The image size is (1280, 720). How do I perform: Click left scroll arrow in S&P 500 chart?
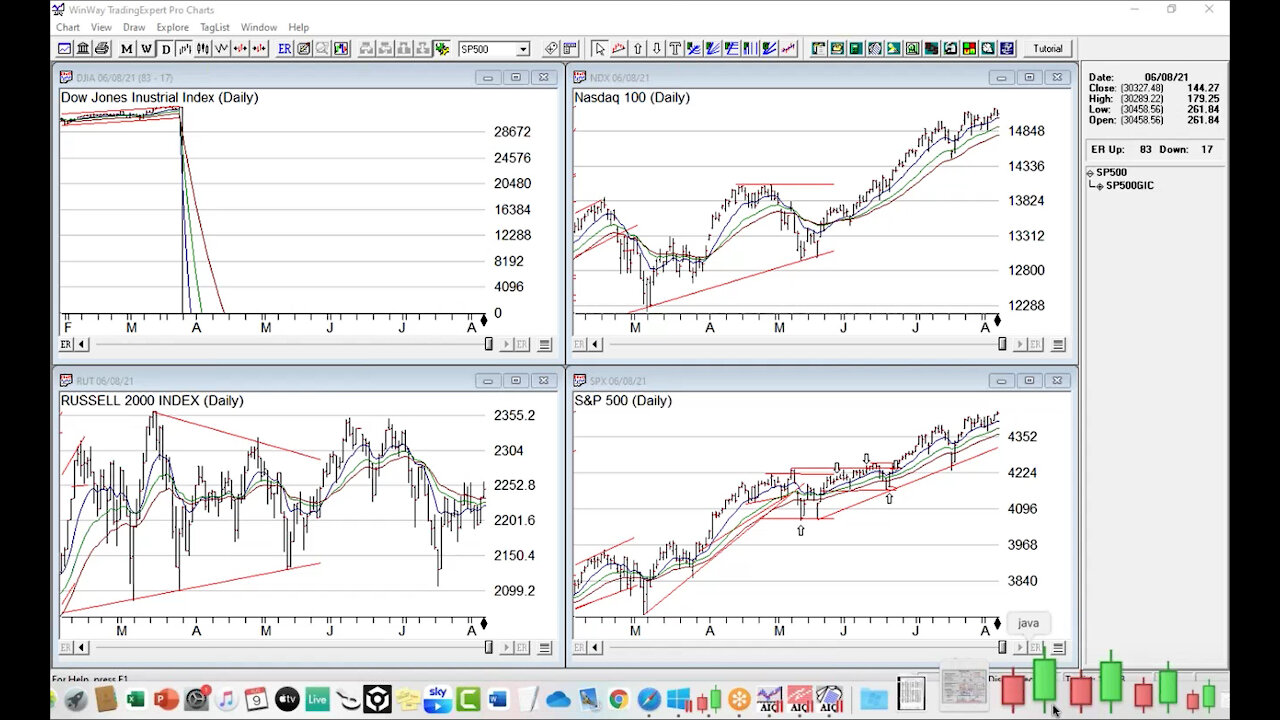coord(594,648)
